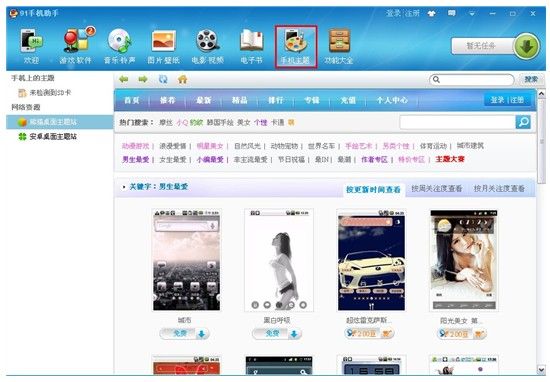Screen dimensions: 550x382
Task: Click the blue magnifier search button
Action: tap(523, 122)
